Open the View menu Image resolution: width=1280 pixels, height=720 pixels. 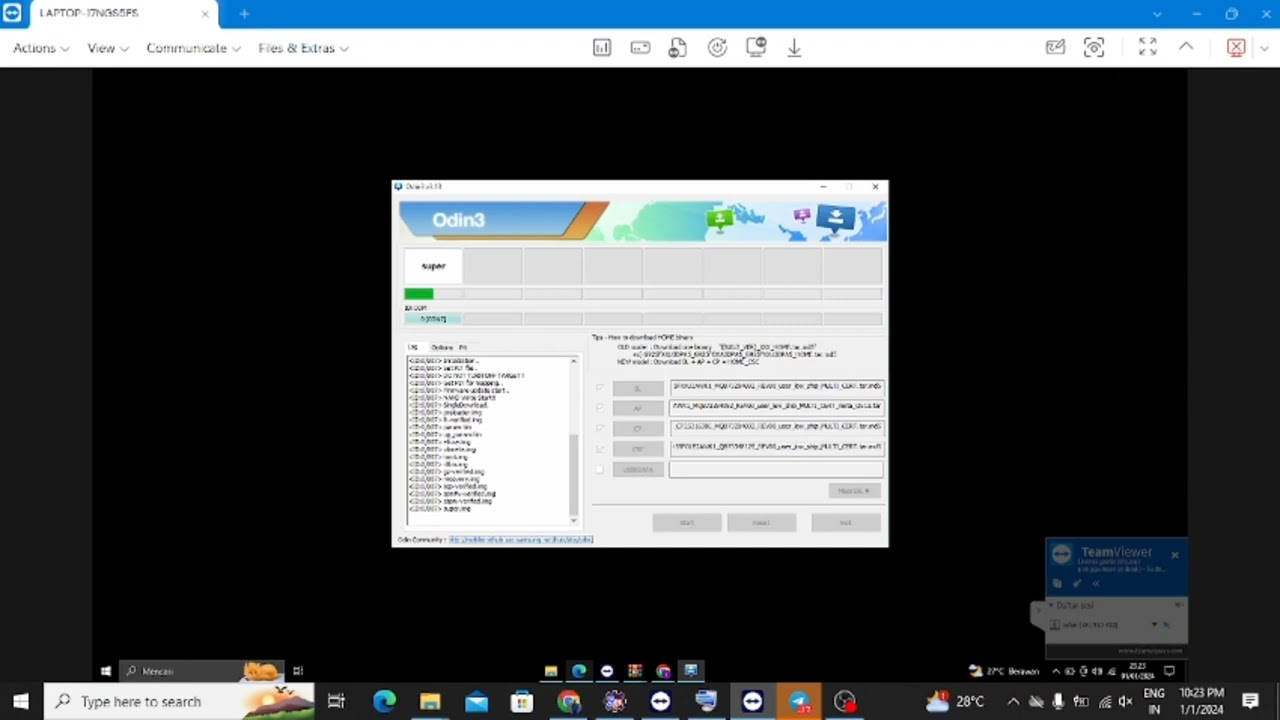click(x=107, y=48)
